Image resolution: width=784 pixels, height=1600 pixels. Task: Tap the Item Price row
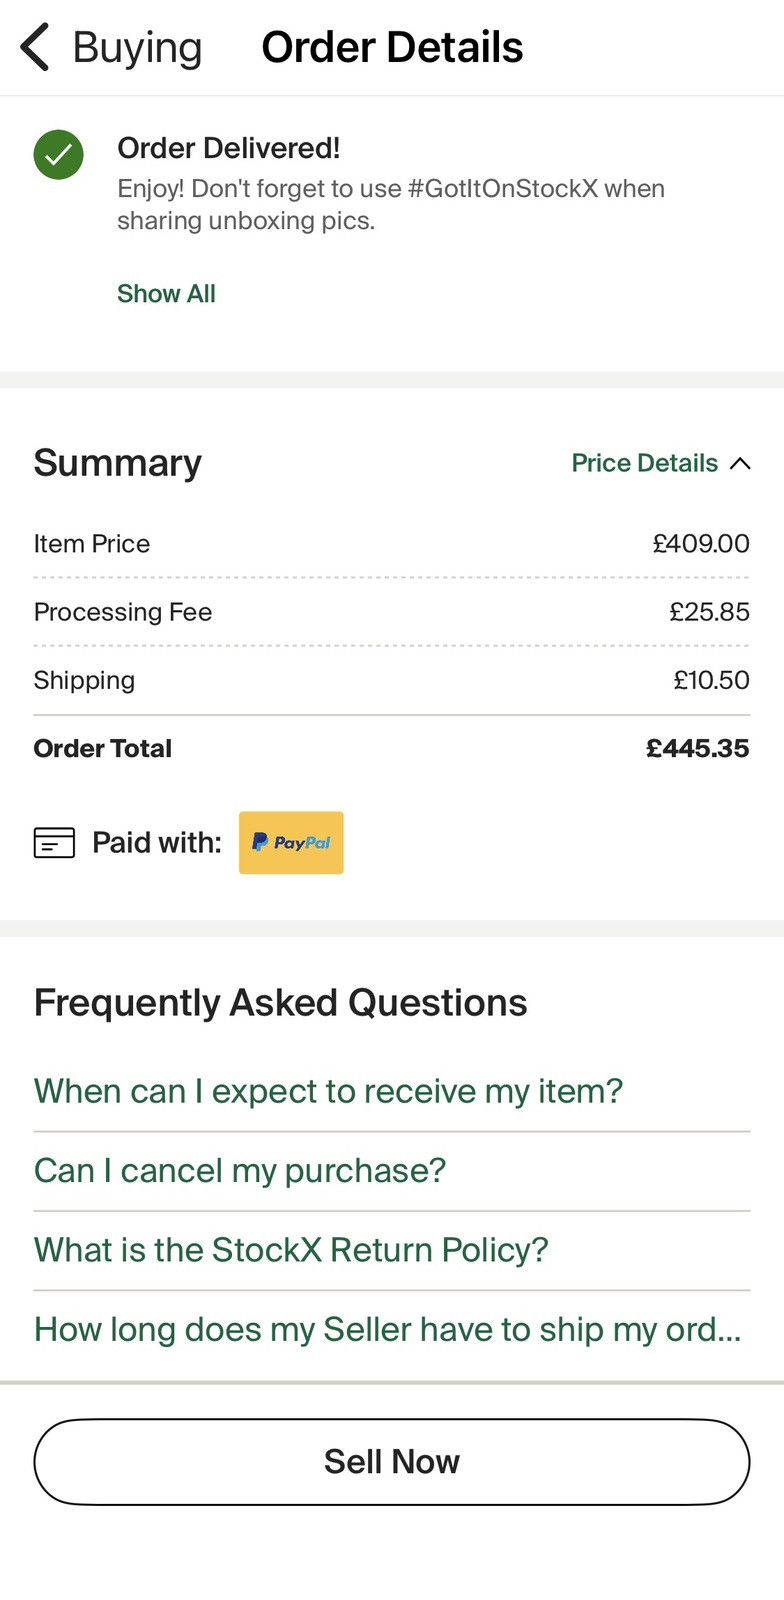point(392,544)
